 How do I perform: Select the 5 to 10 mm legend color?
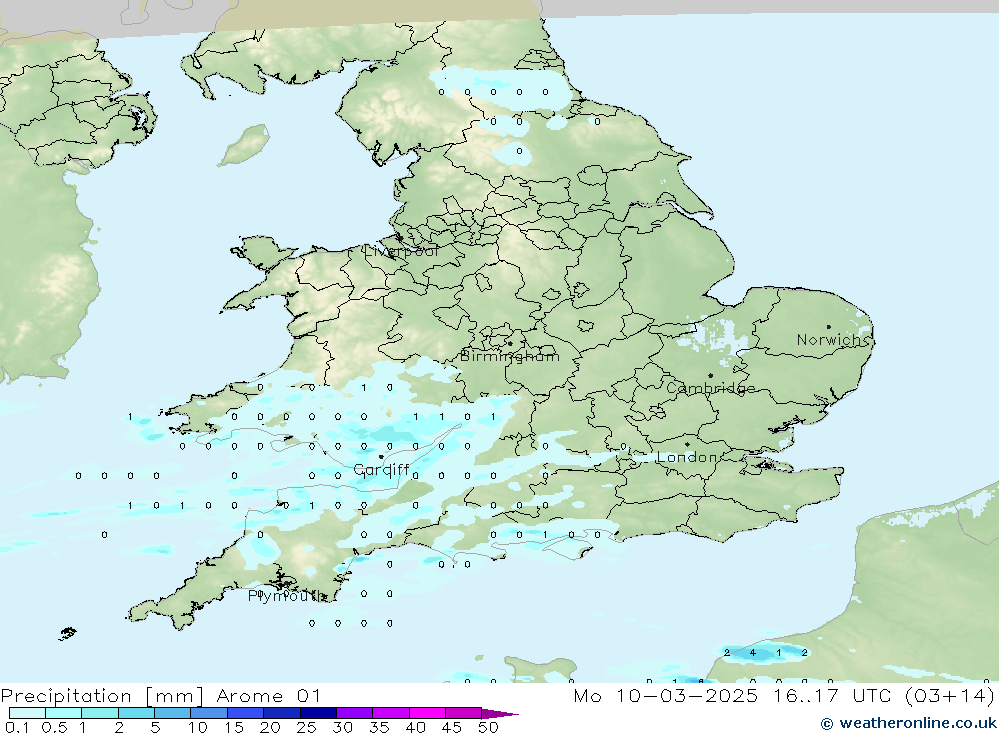coord(173,713)
